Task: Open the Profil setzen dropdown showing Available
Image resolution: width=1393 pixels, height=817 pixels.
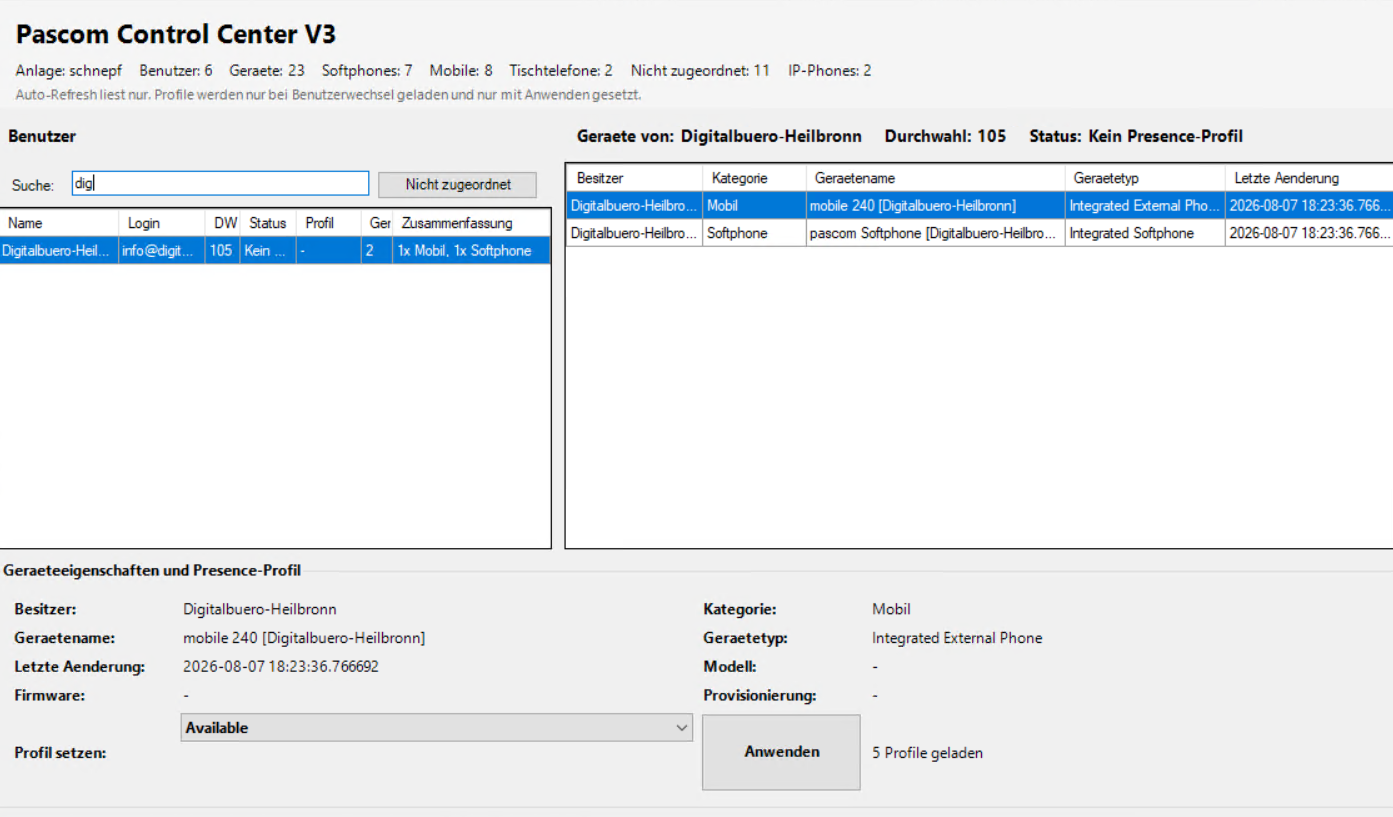Action: pyautogui.click(x=437, y=728)
